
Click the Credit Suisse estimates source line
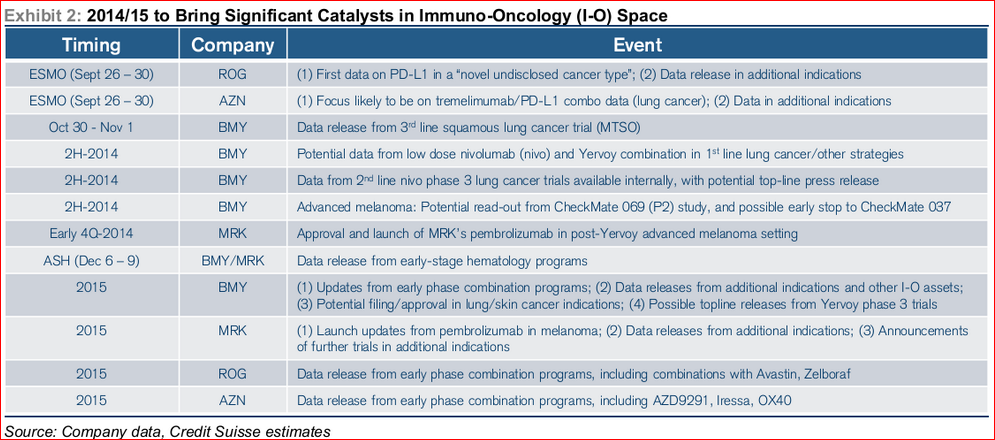[x=168, y=431]
